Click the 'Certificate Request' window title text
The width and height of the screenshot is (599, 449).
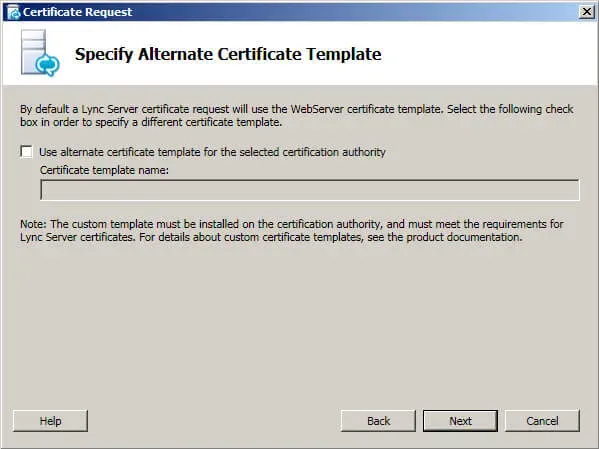pos(78,12)
